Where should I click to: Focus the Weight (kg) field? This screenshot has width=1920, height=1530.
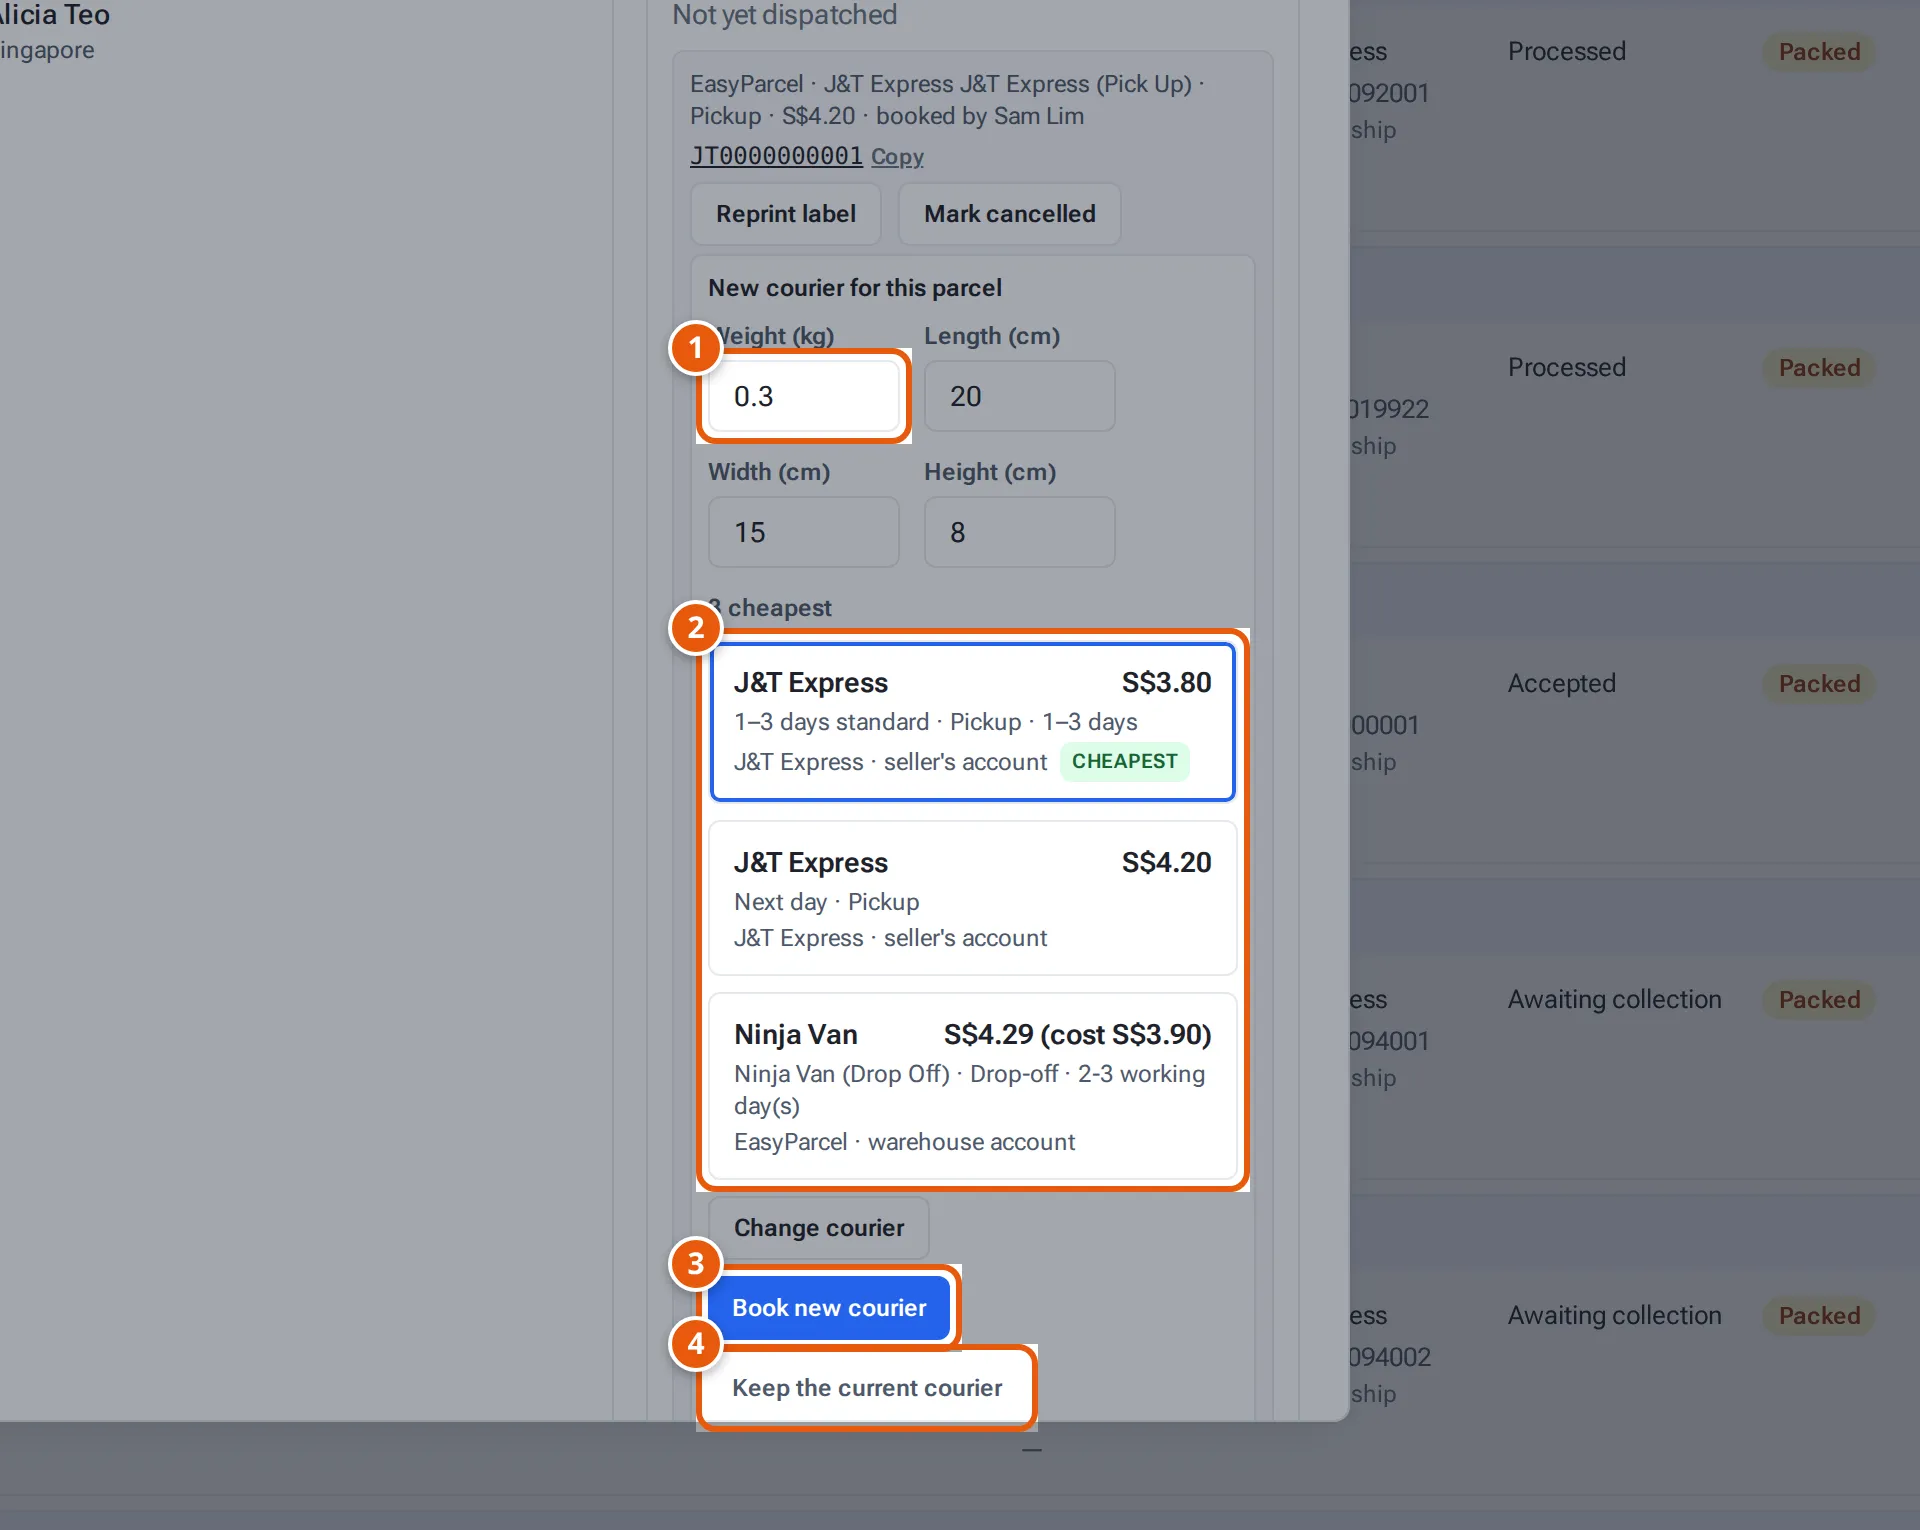(804, 396)
